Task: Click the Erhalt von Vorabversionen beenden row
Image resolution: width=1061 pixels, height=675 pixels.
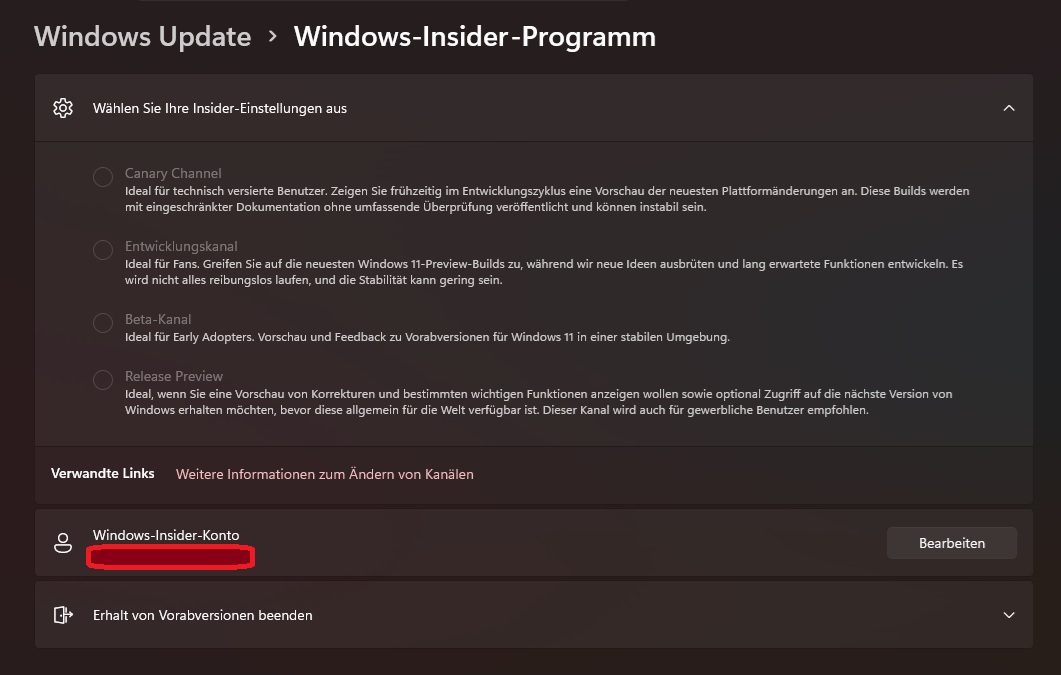Action: (x=534, y=615)
